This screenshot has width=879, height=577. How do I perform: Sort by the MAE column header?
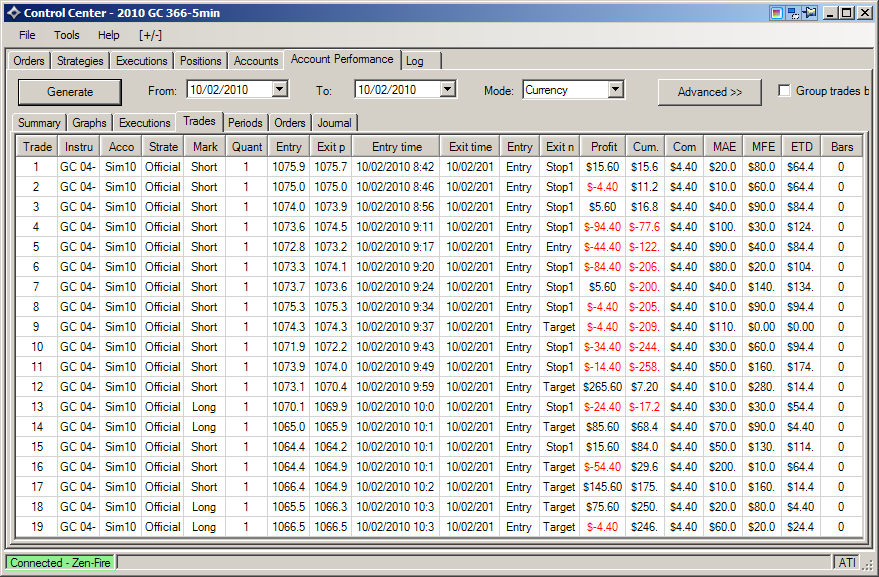tap(724, 146)
